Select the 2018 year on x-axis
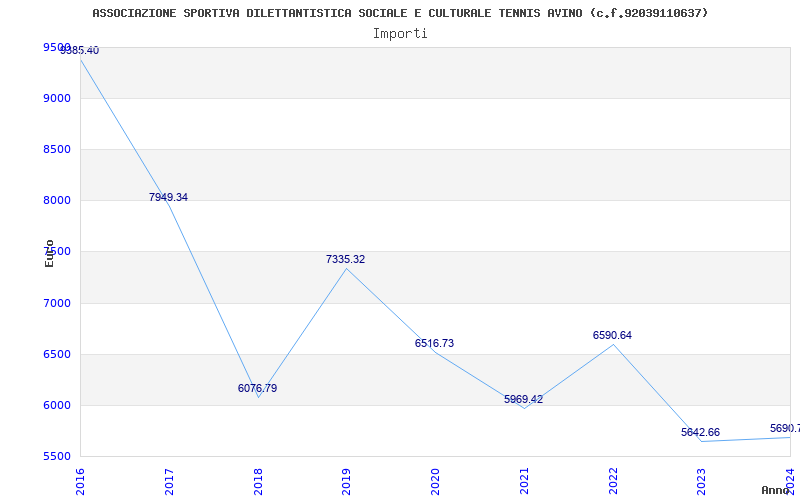The width and height of the screenshot is (800, 500). pos(258,479)
